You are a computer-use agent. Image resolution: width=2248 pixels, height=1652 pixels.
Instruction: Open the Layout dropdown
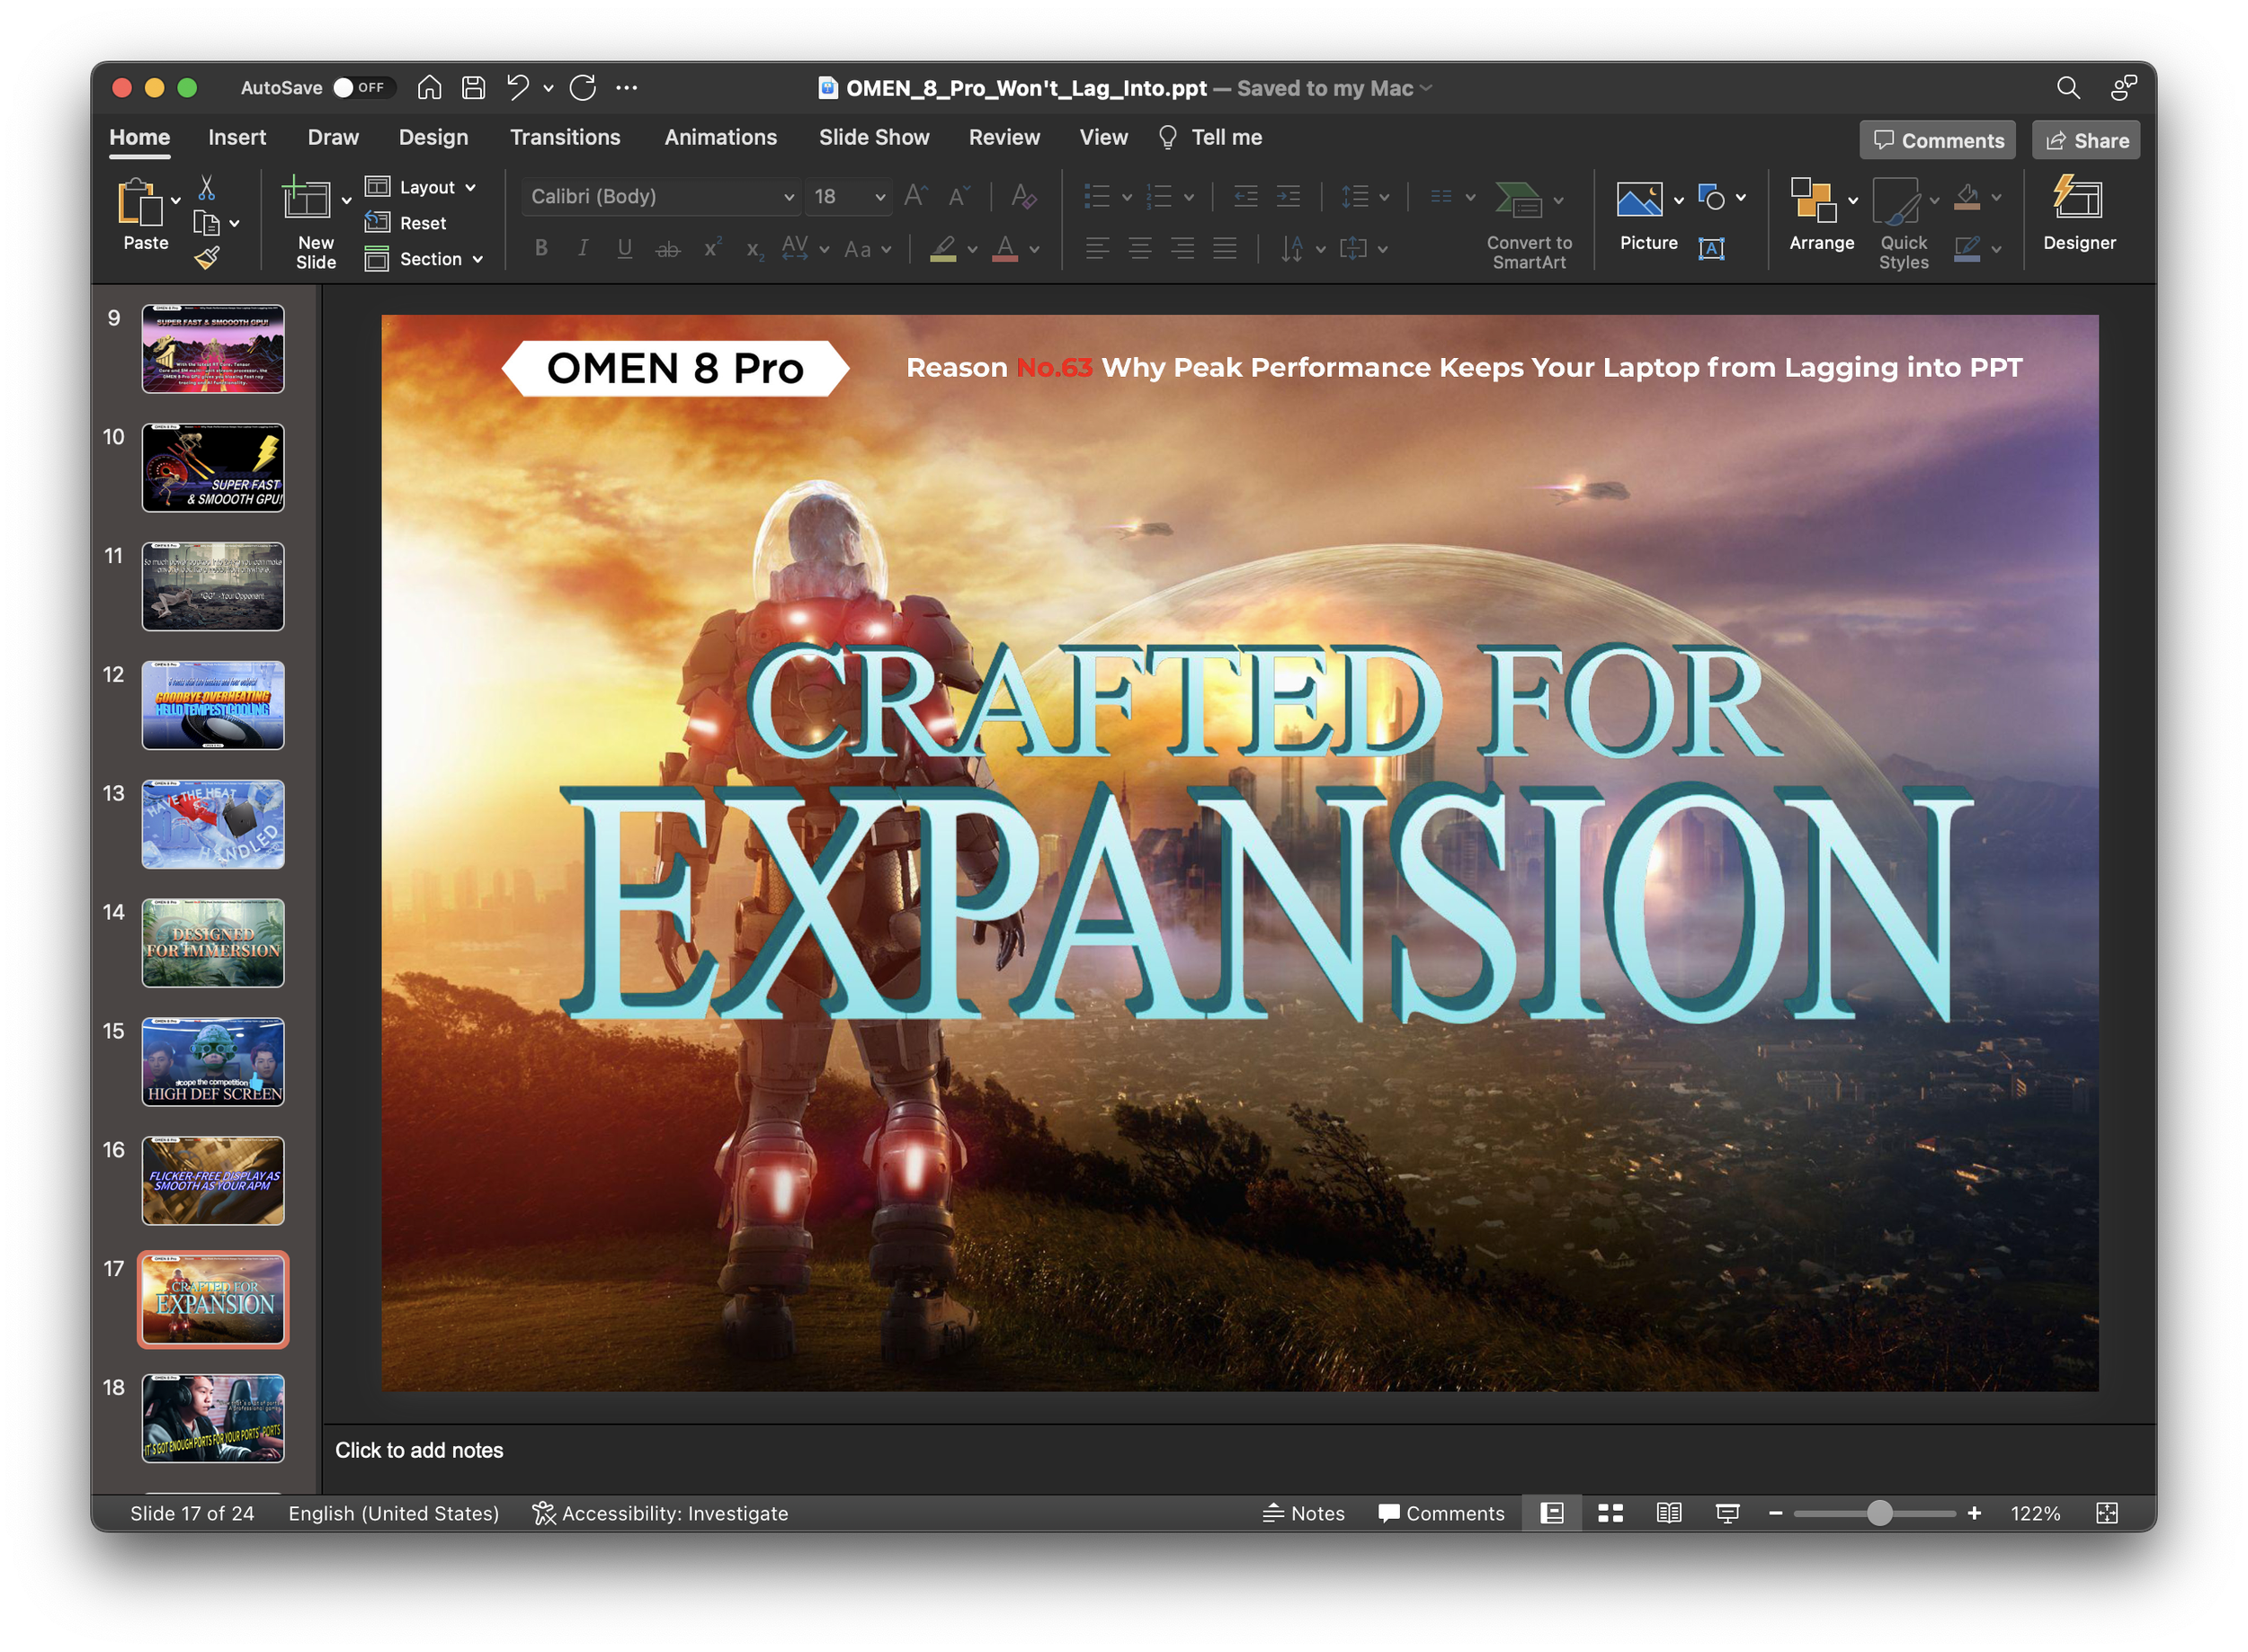tap(421, 187)
